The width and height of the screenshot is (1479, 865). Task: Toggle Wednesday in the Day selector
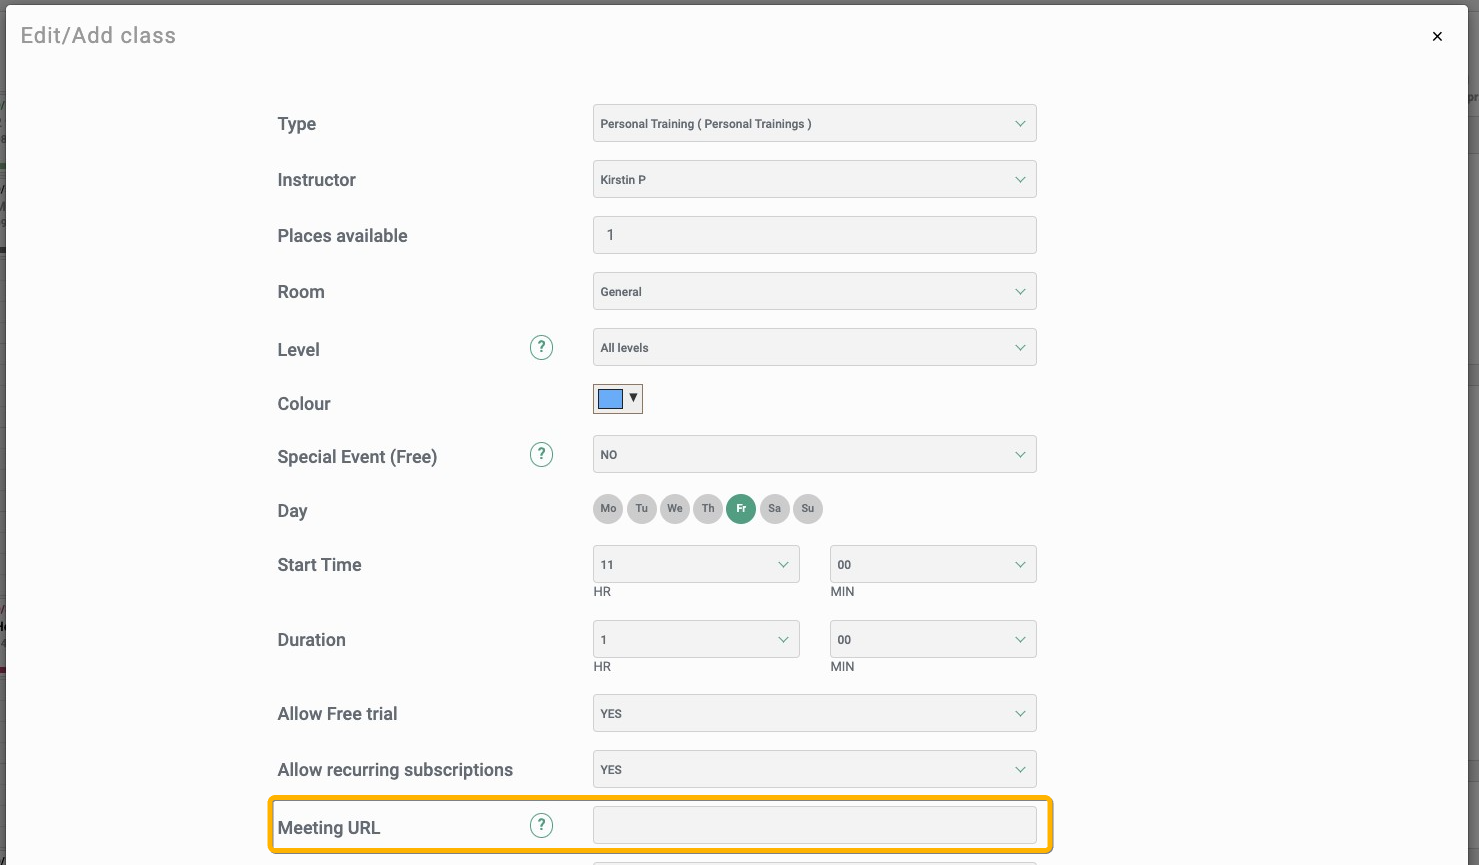tap(675, 509)
